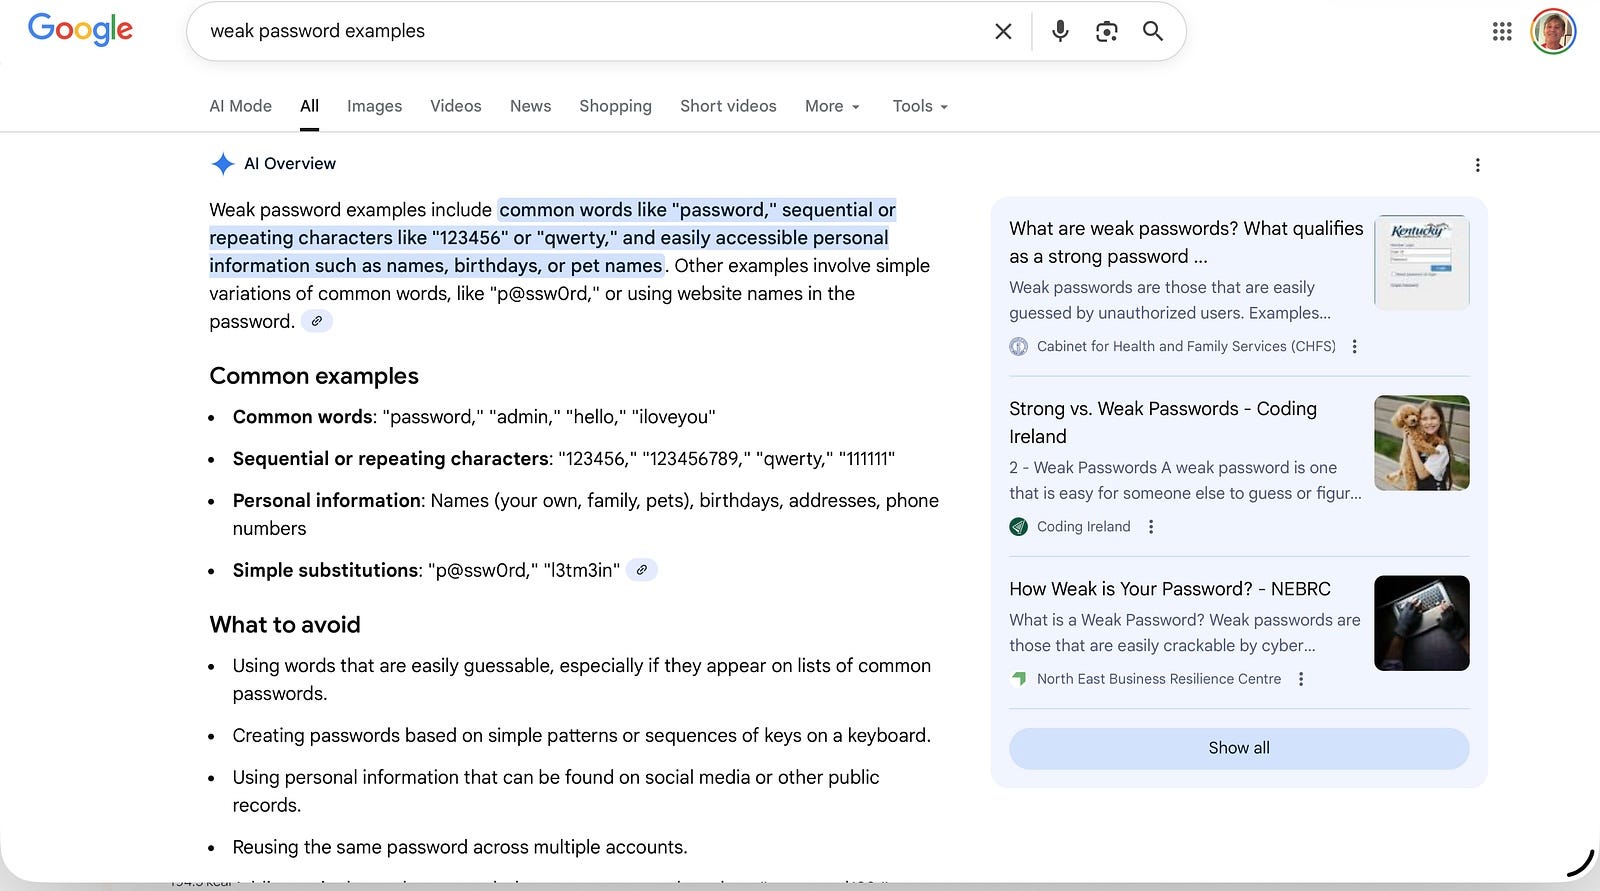Open "How Weak is Your Password? - NEBRC"

pos(1170,589)
